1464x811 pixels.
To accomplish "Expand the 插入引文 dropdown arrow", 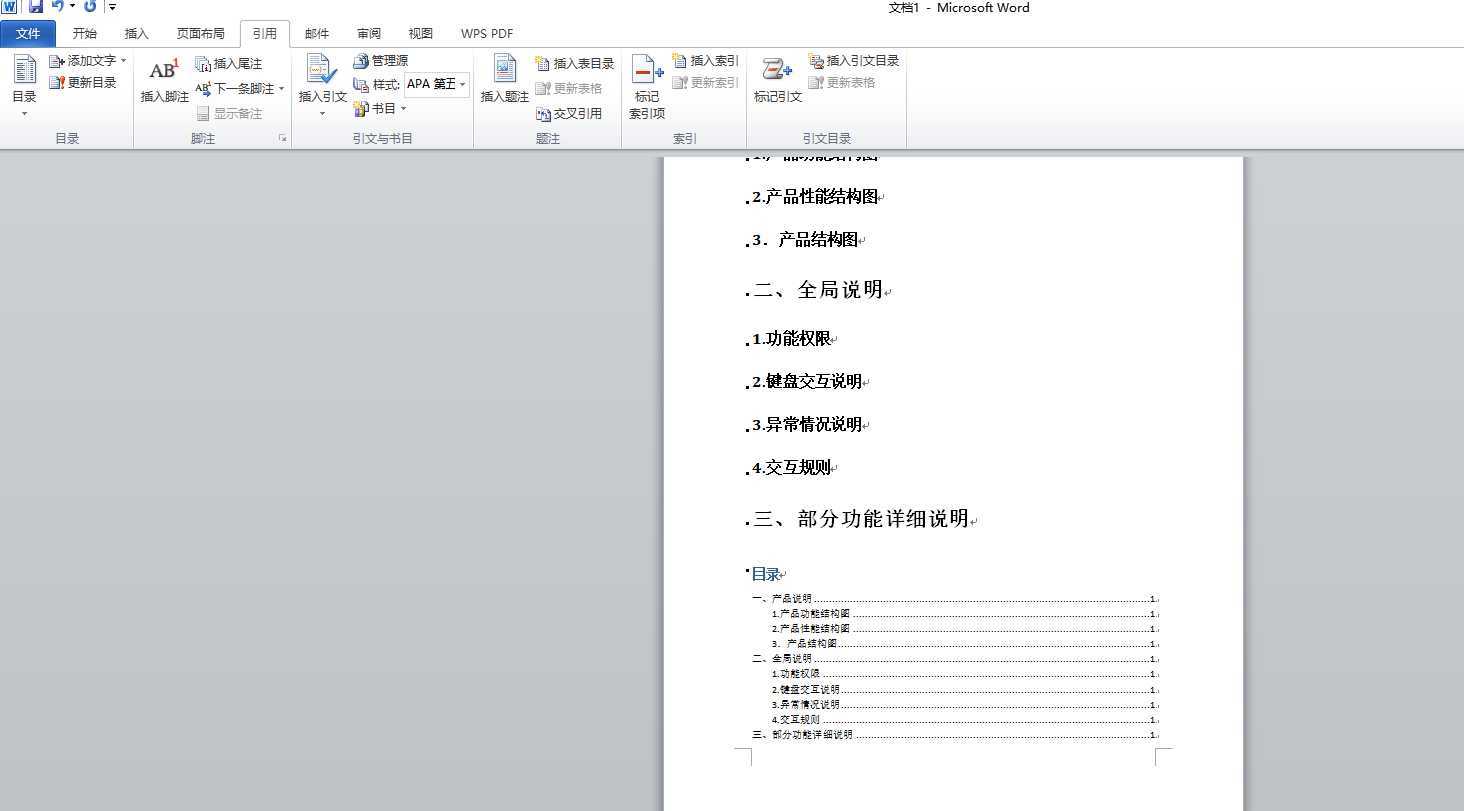I will point(322,113).
